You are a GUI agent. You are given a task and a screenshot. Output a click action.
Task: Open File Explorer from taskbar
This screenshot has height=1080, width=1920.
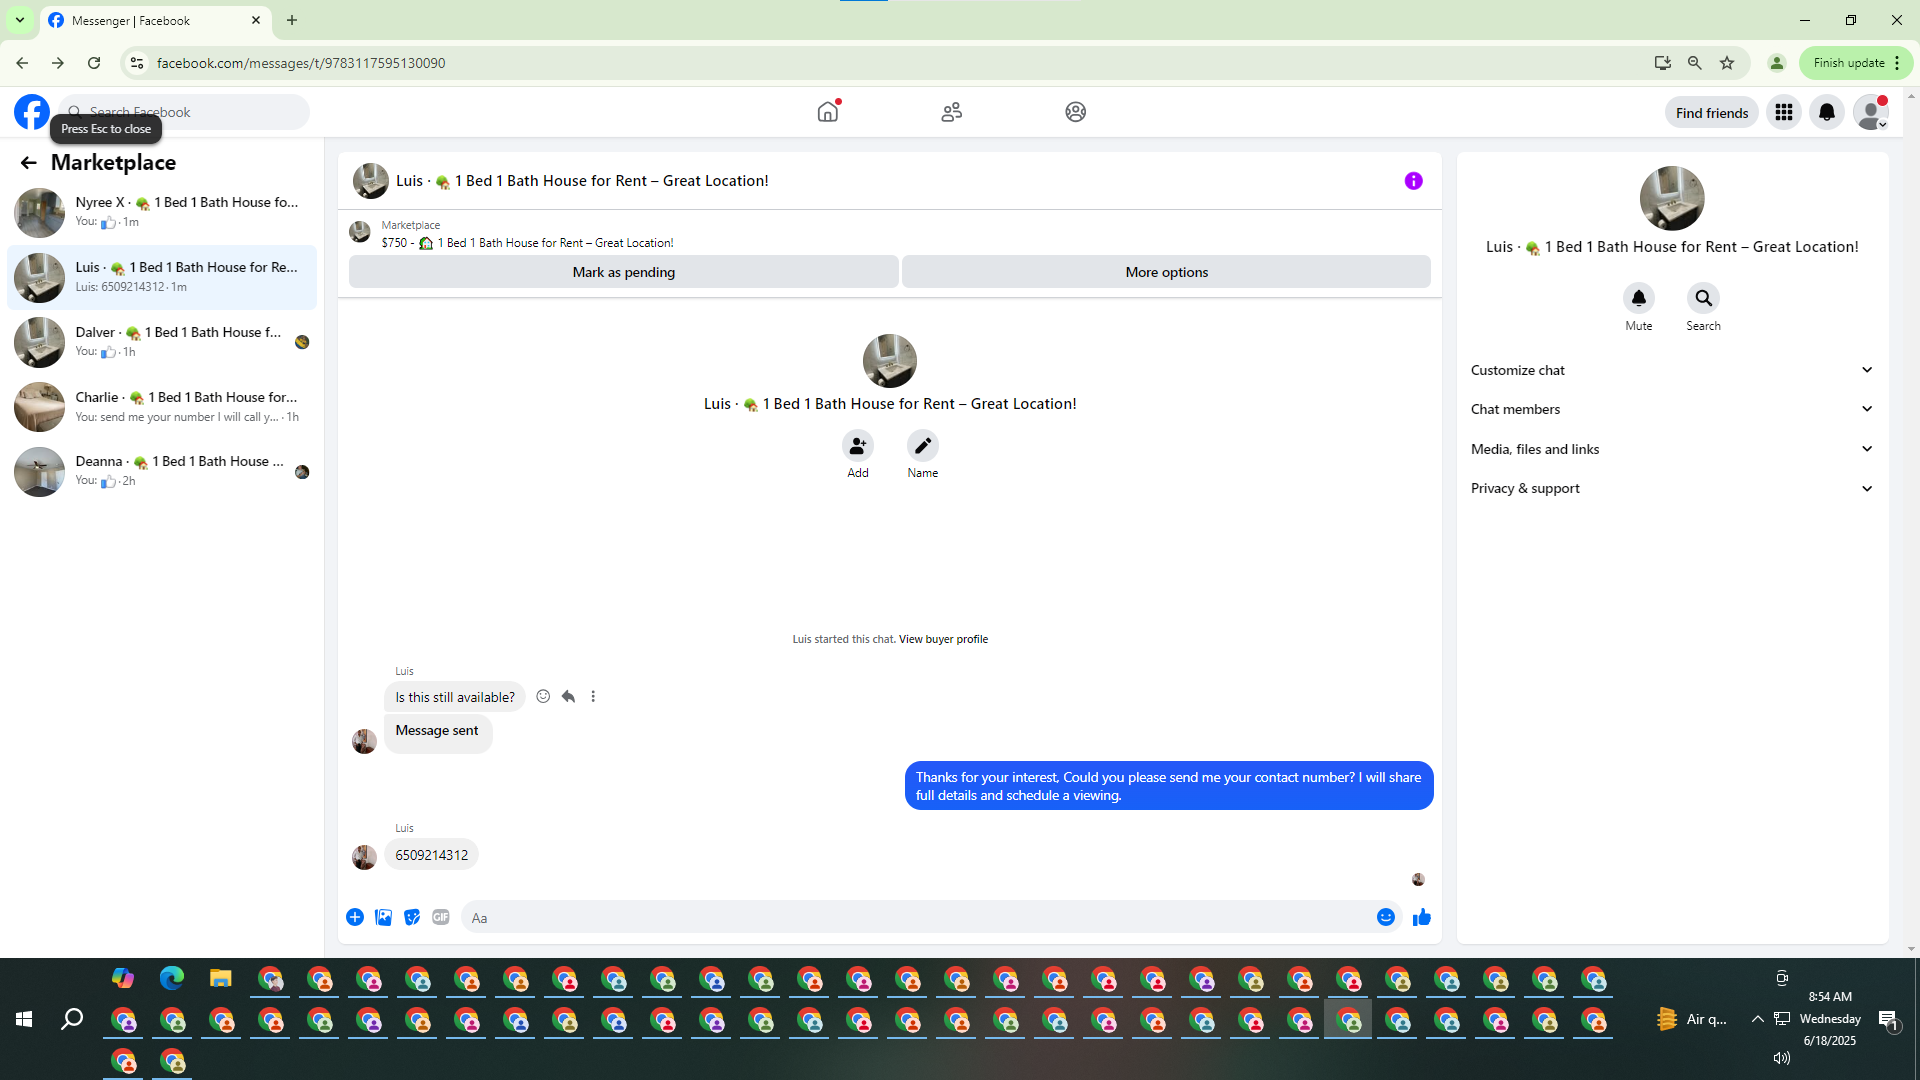(x=220, y=978)
